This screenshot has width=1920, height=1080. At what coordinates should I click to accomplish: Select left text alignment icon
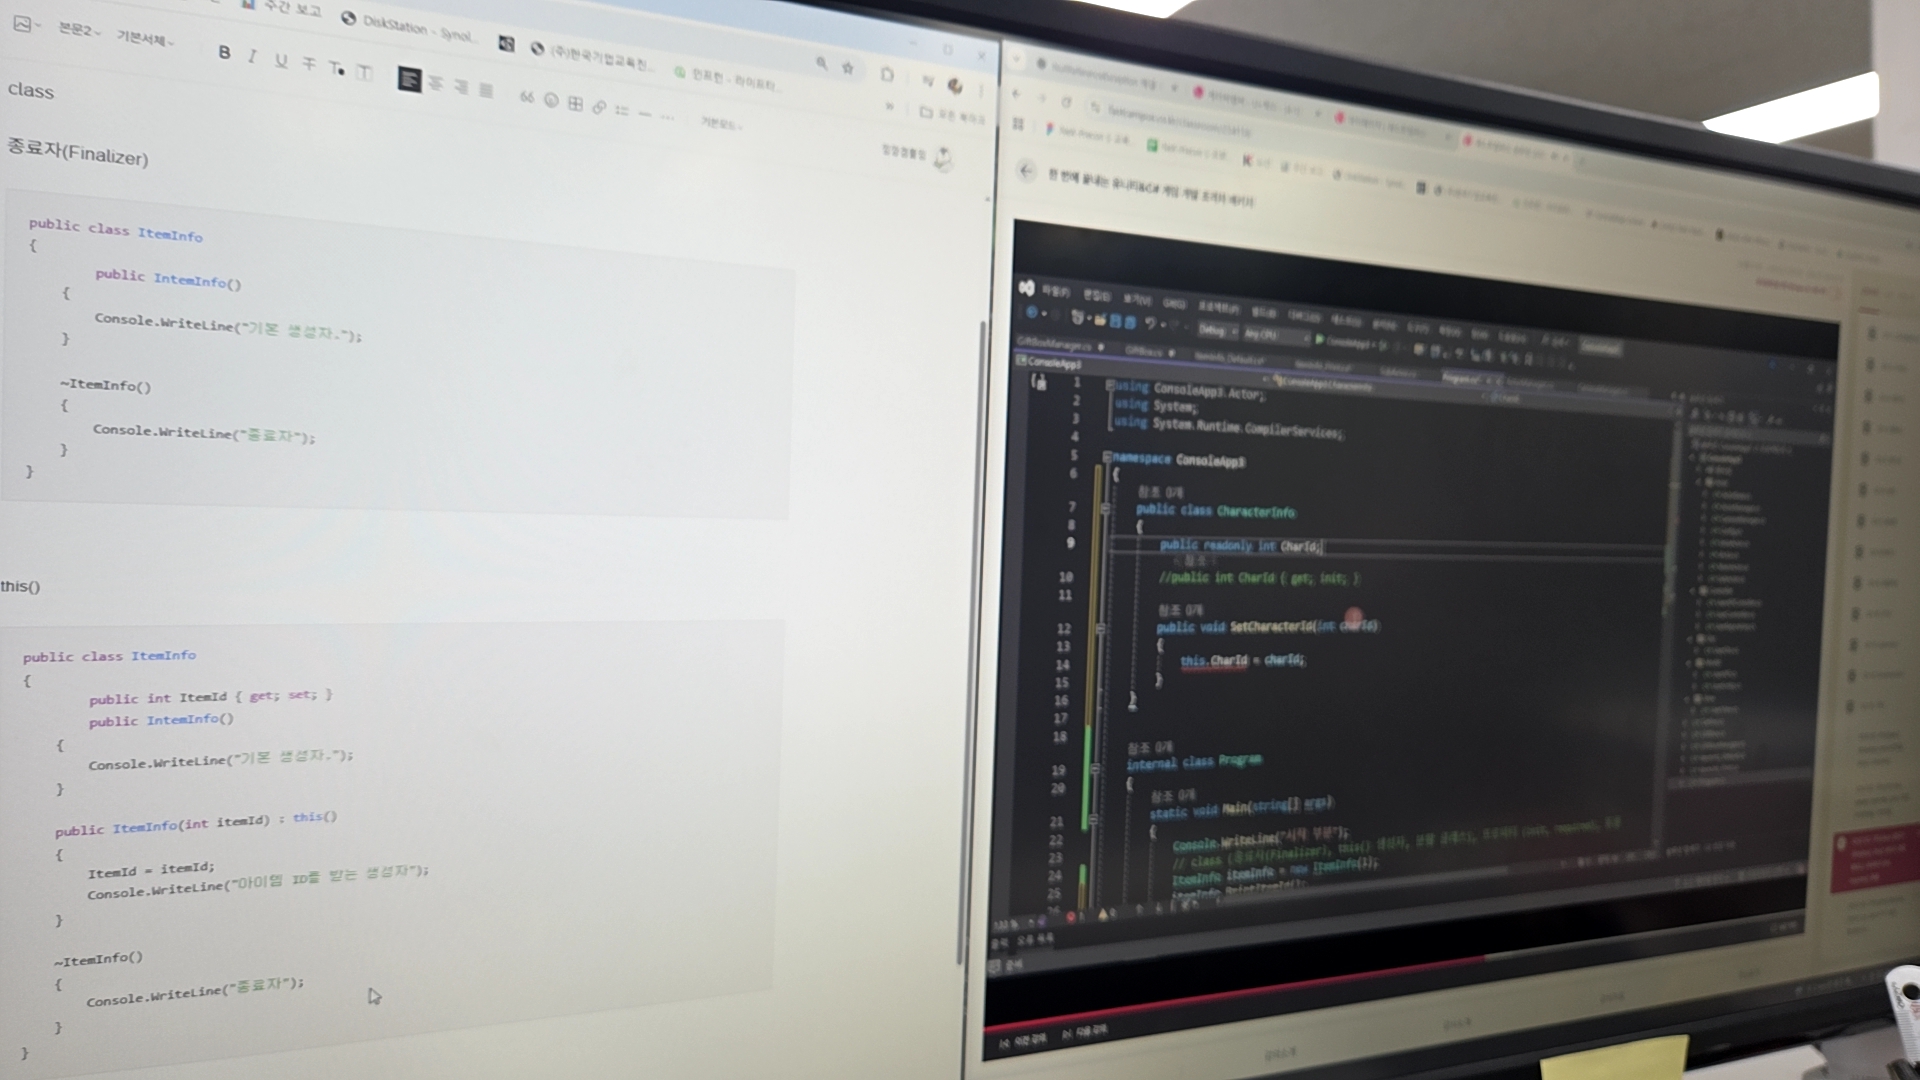coord(408,79)
